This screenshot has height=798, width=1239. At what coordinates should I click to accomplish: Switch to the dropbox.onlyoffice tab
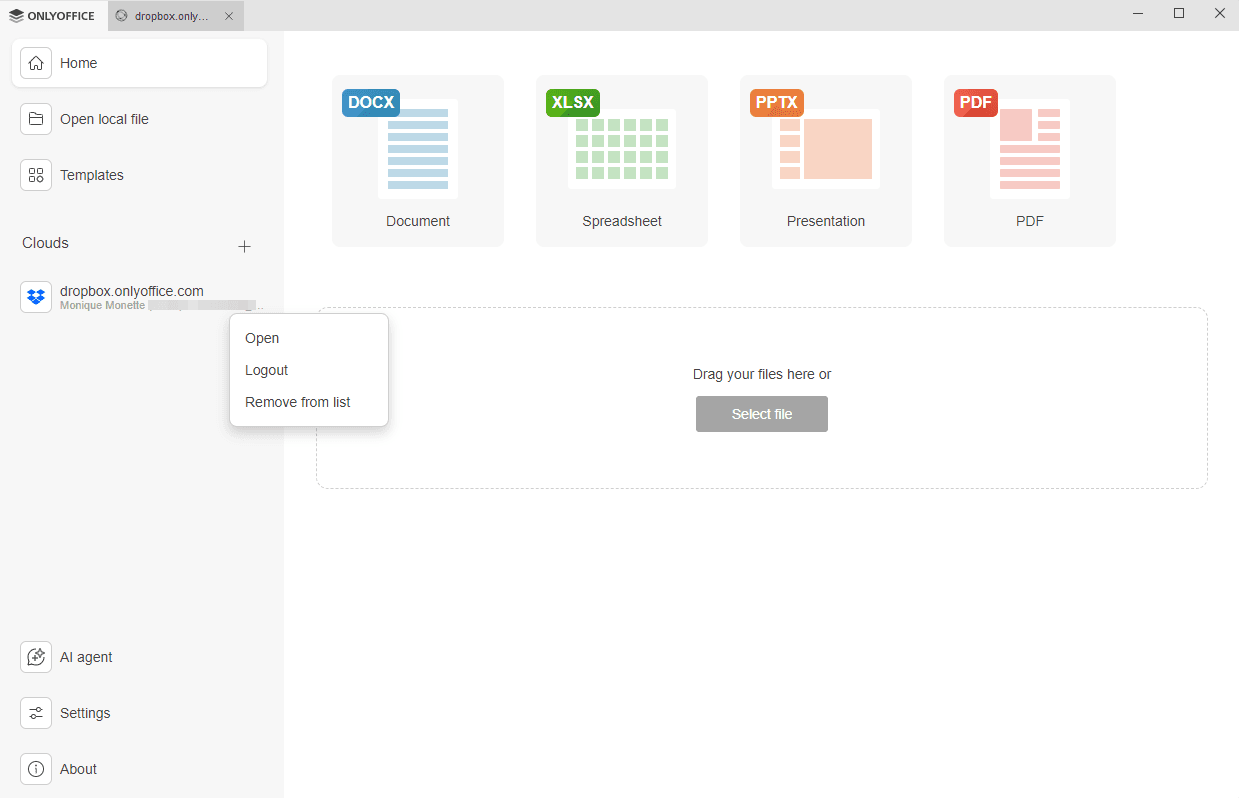click(170, 16)
